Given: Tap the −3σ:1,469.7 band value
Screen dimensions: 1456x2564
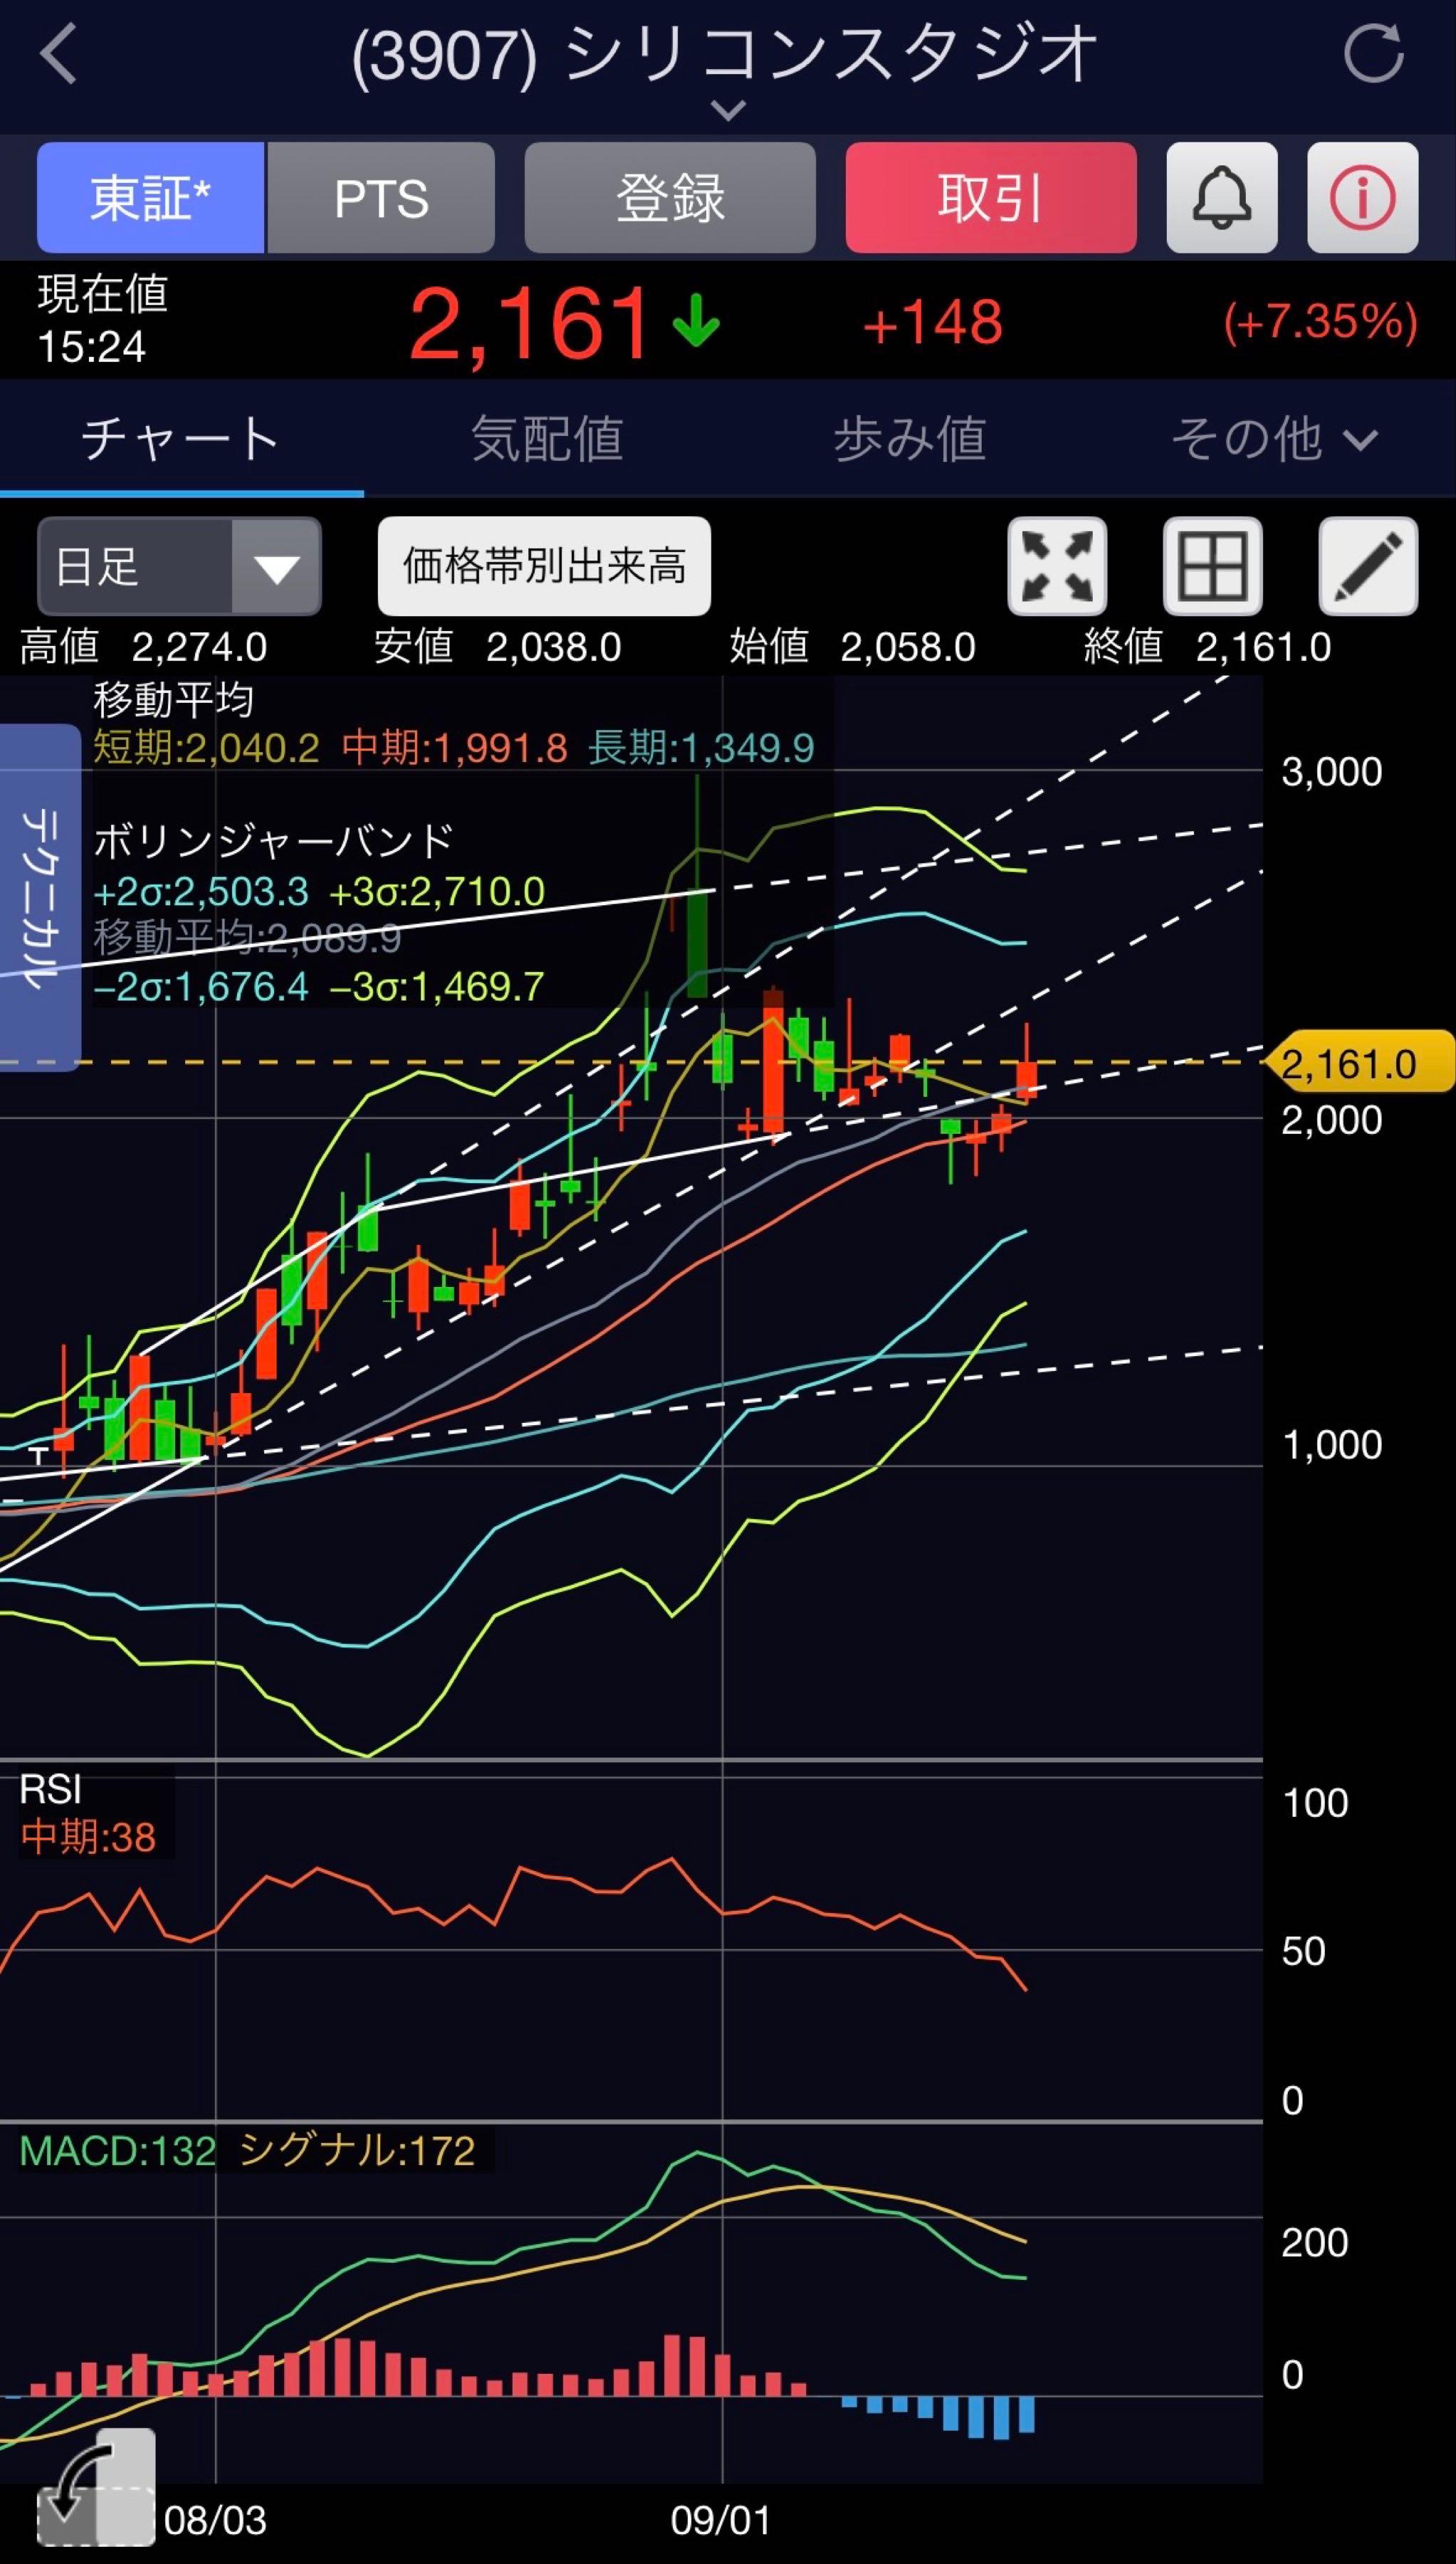Looking at the screenshot, I should click(437, 987).
